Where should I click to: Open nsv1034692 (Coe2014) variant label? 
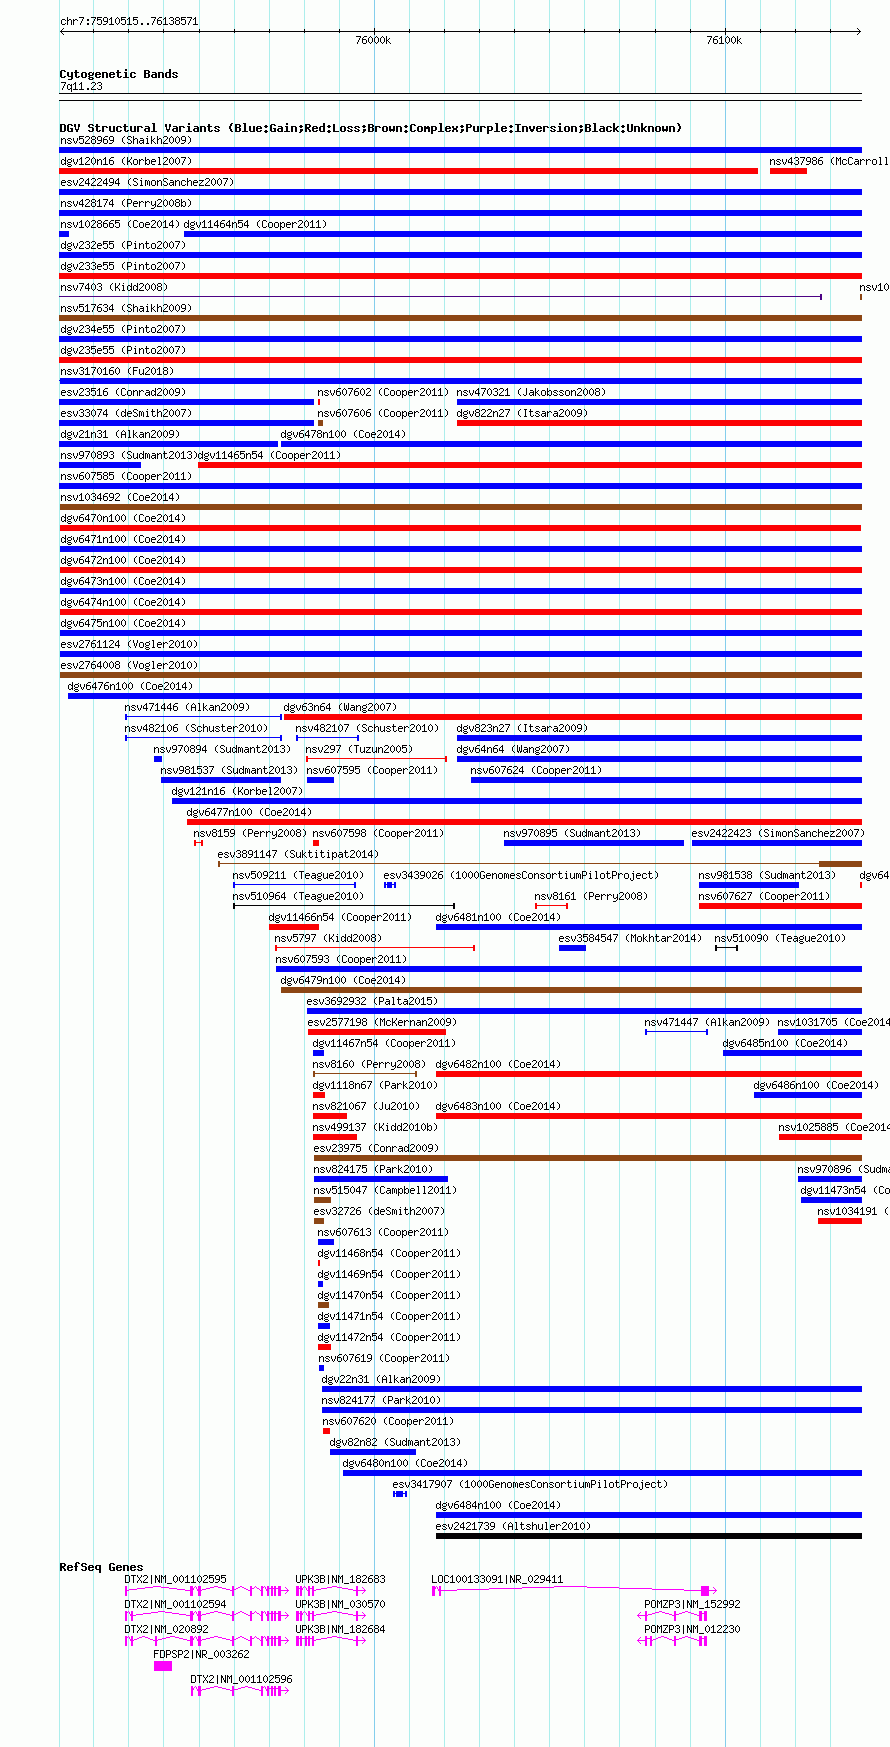pyautogui.click(x=119, y=497)
